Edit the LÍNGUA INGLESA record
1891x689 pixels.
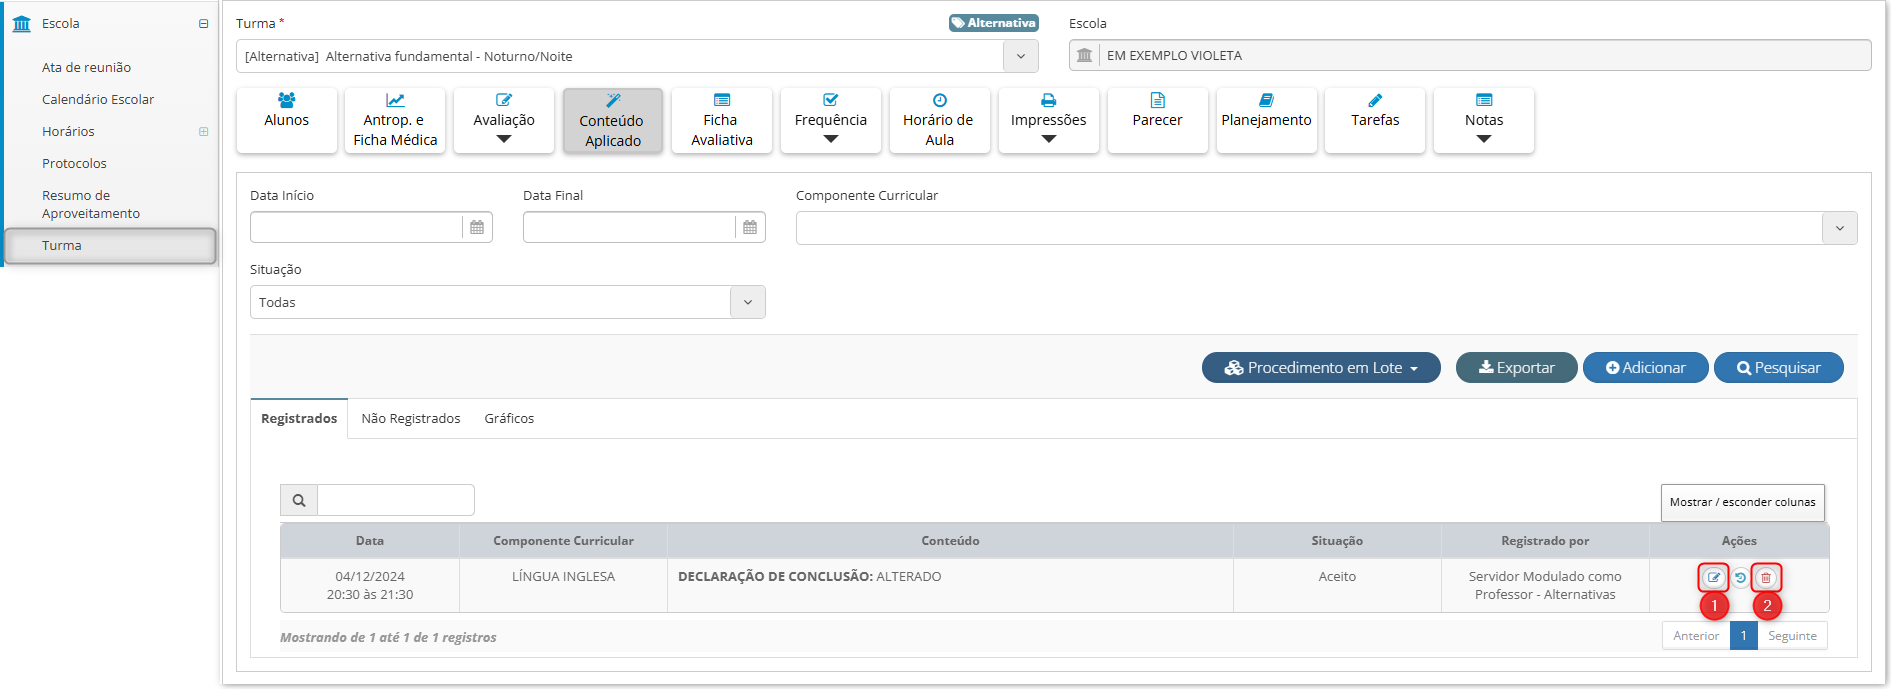[1713, 577]
